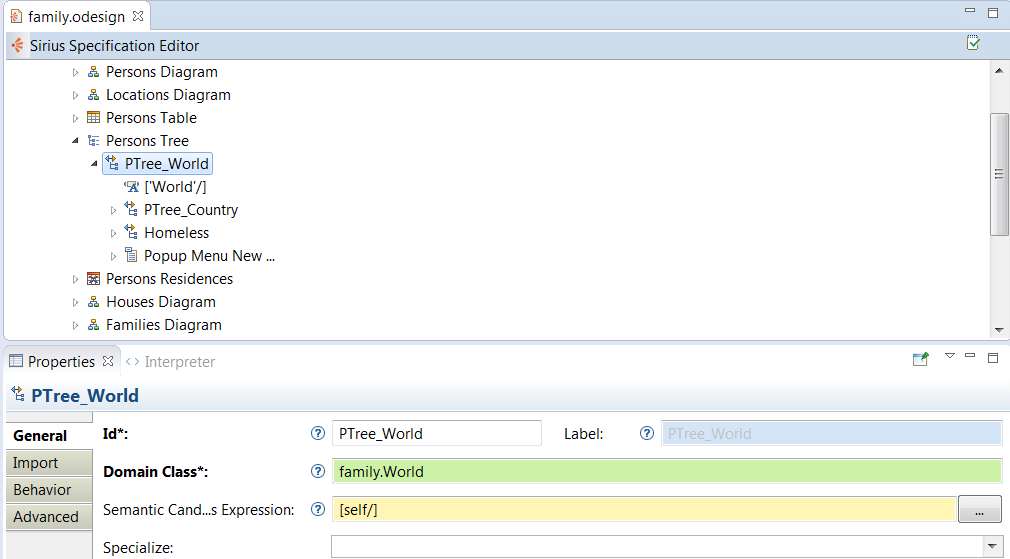This screenshot has height=559, width=1010.
Task: Open the Behavior properties tab
Action: click(x=42, y=490)
